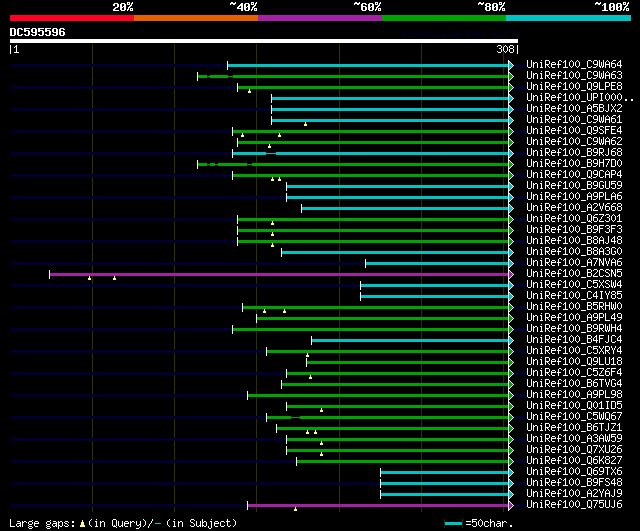Open the UniRef100_A9PLA6 entry
Viewport: 640px width, 531px height.
click(574, 197)
